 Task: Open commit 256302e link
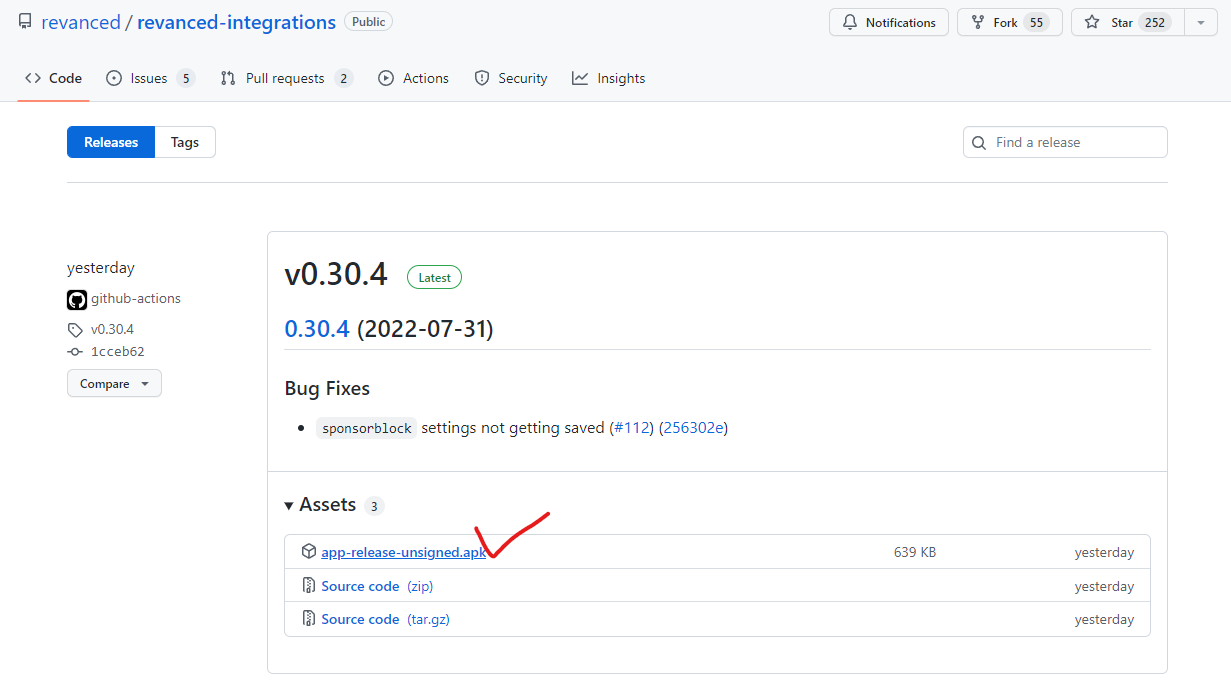click(693, 427)
